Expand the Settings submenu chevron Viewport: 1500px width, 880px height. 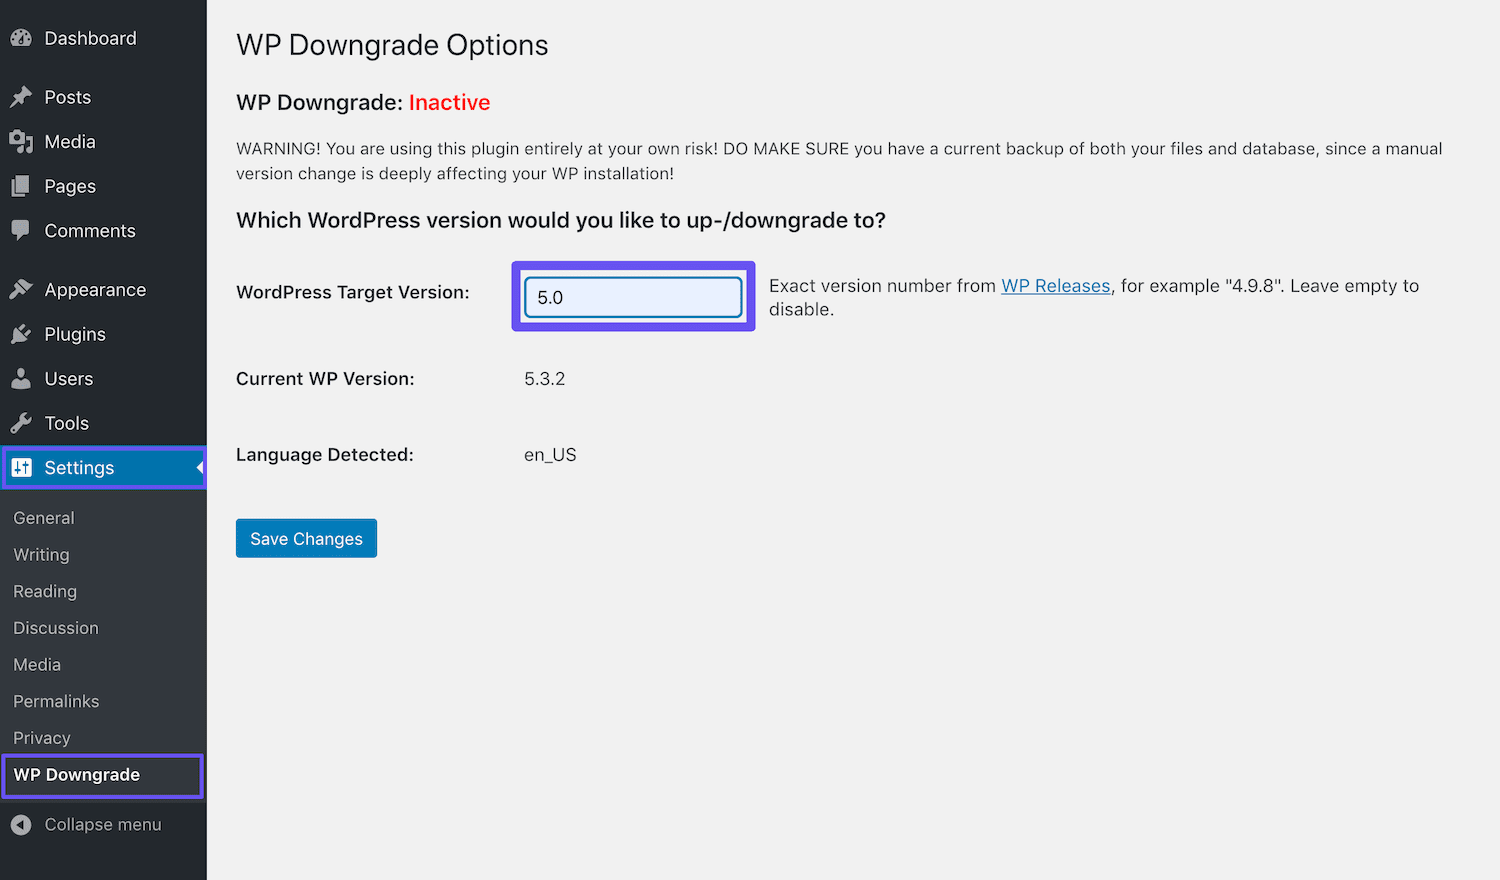tap(199, 467)
